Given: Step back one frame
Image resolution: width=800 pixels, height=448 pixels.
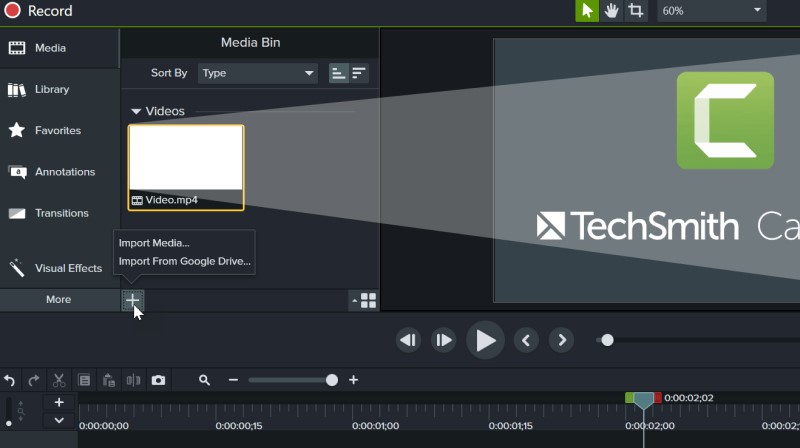Looking at the screenshot, I should pos(408,340).
